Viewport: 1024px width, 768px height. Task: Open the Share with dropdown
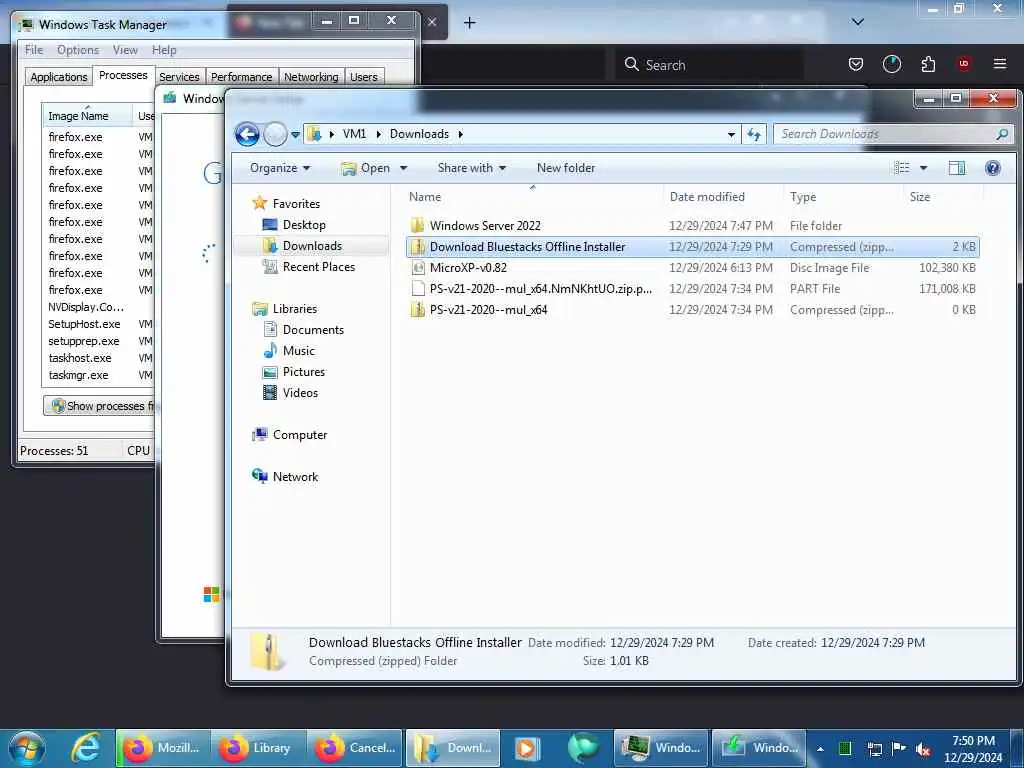point(472,168)
